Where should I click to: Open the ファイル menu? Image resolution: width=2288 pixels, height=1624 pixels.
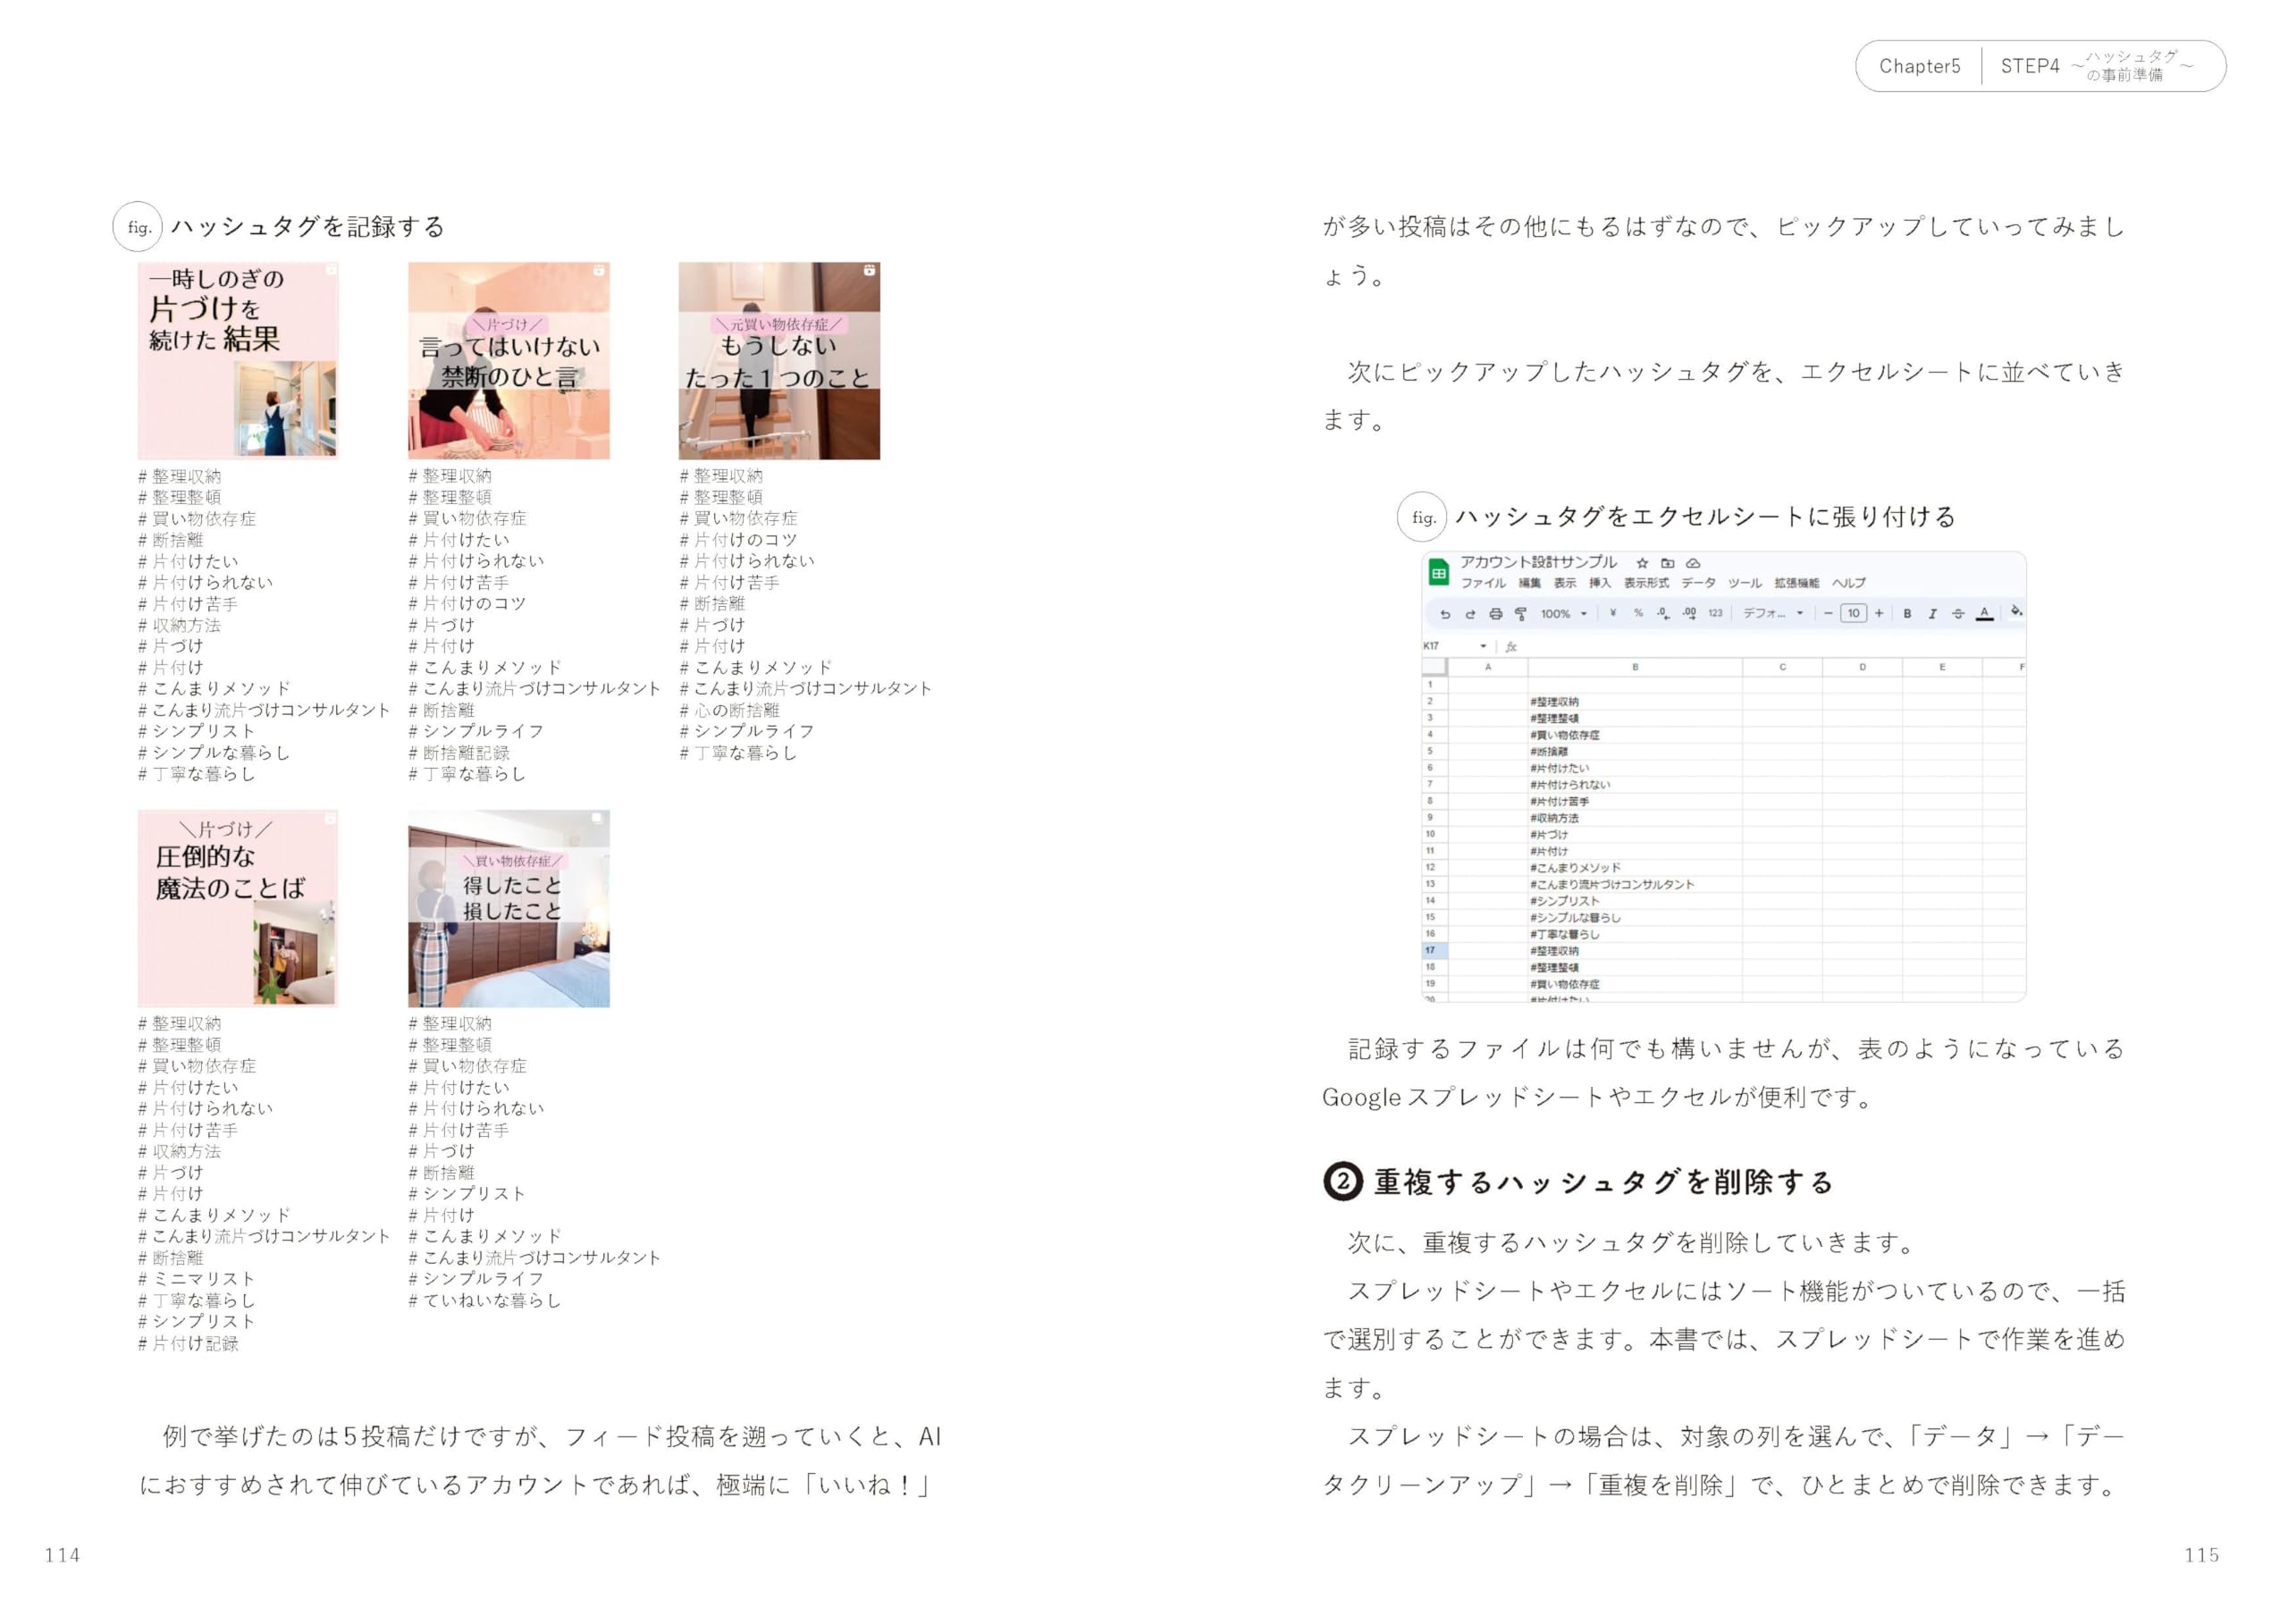[1482, 583]
